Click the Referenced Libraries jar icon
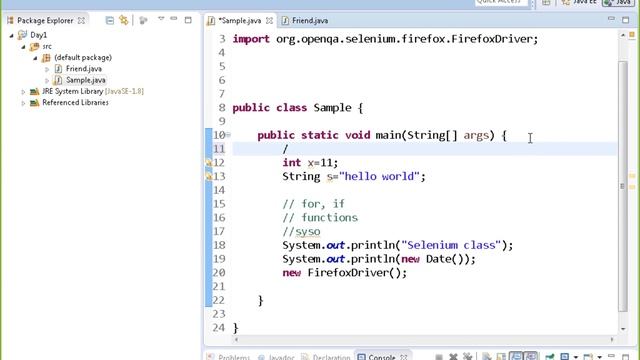The width and height of the screenshot is (640, 360). coord(35,102)
